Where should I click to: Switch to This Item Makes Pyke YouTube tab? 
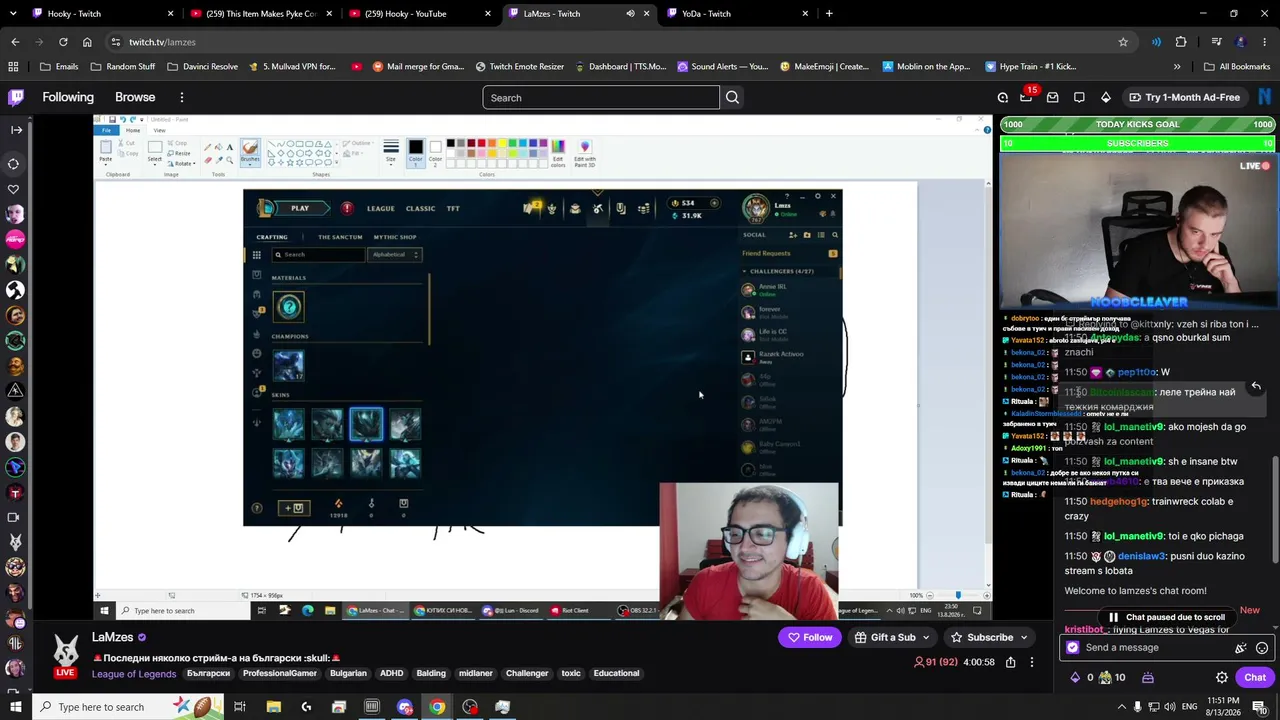pyautogui.click(x=260, y=14)
